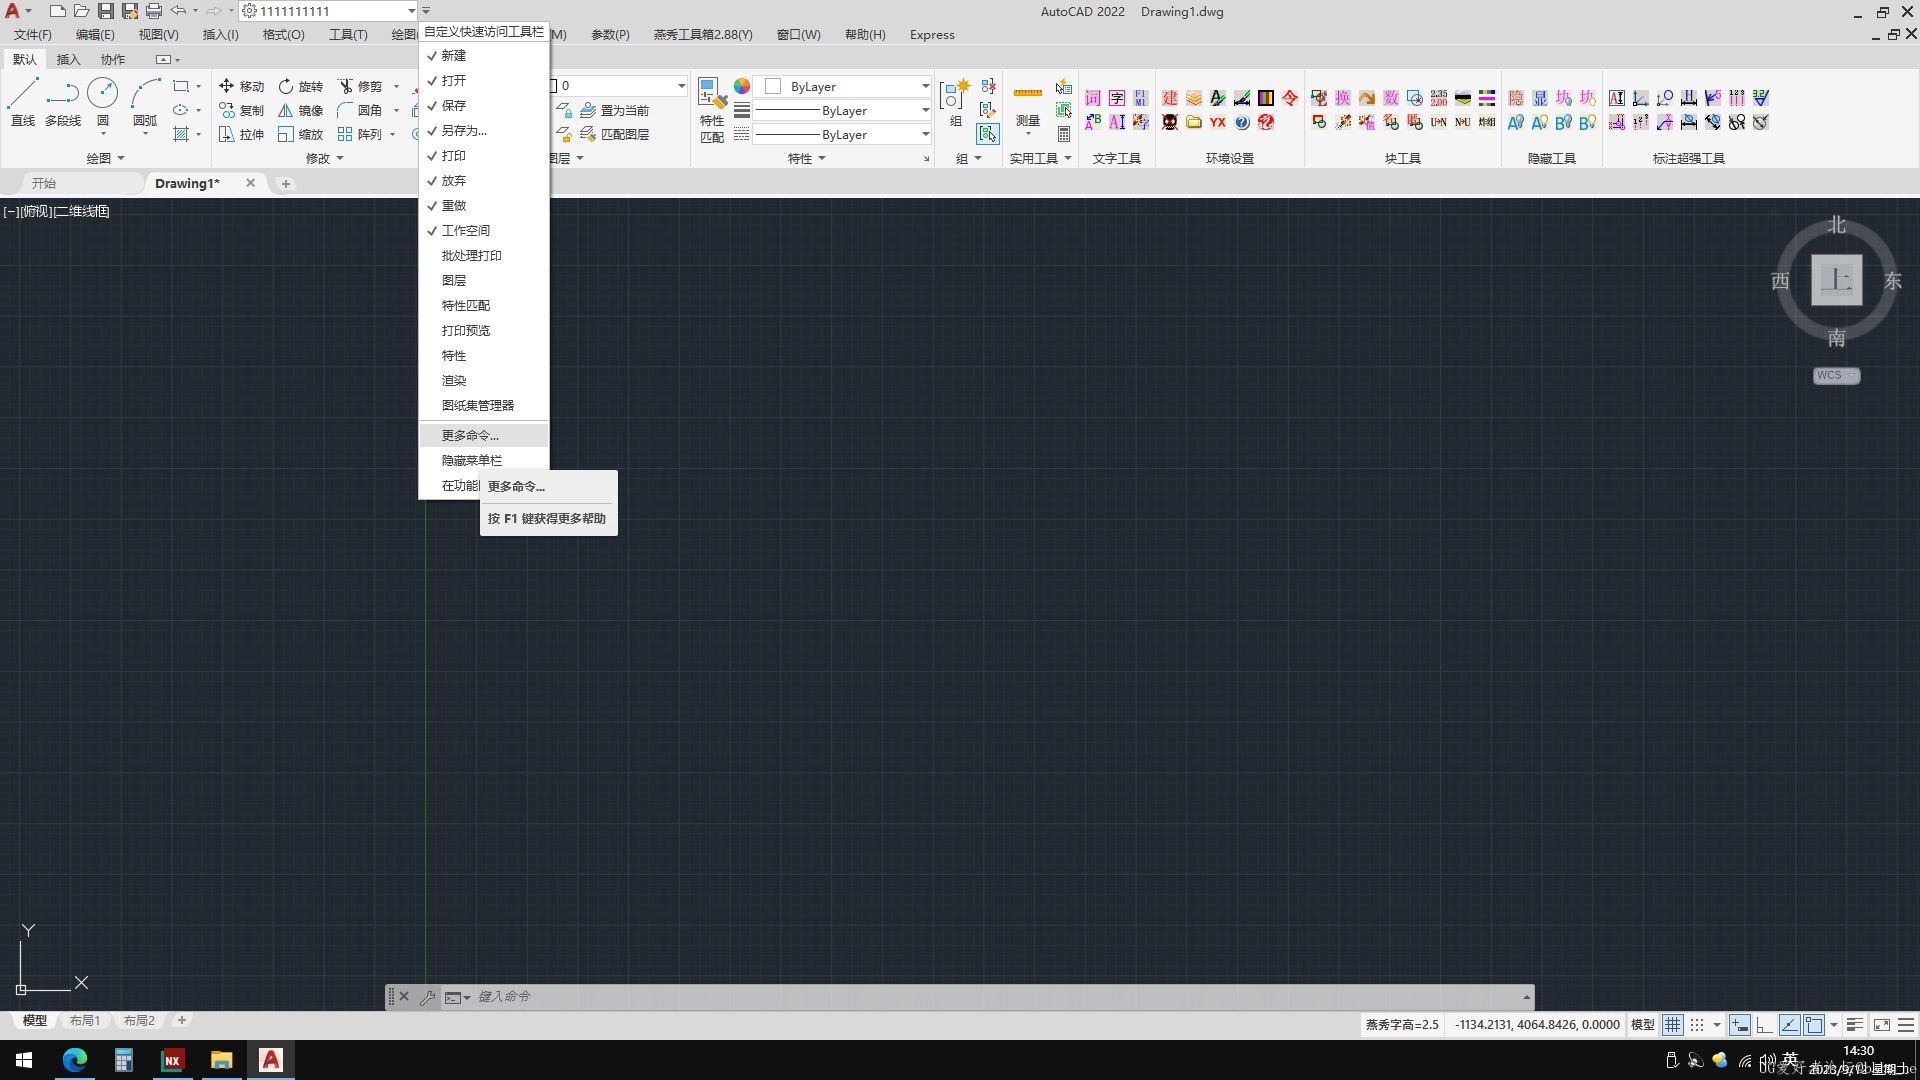Viewport: 1920px width, 1080px height.
Task: Click the Fillet (圆角) tool
Action: (360, 111)
